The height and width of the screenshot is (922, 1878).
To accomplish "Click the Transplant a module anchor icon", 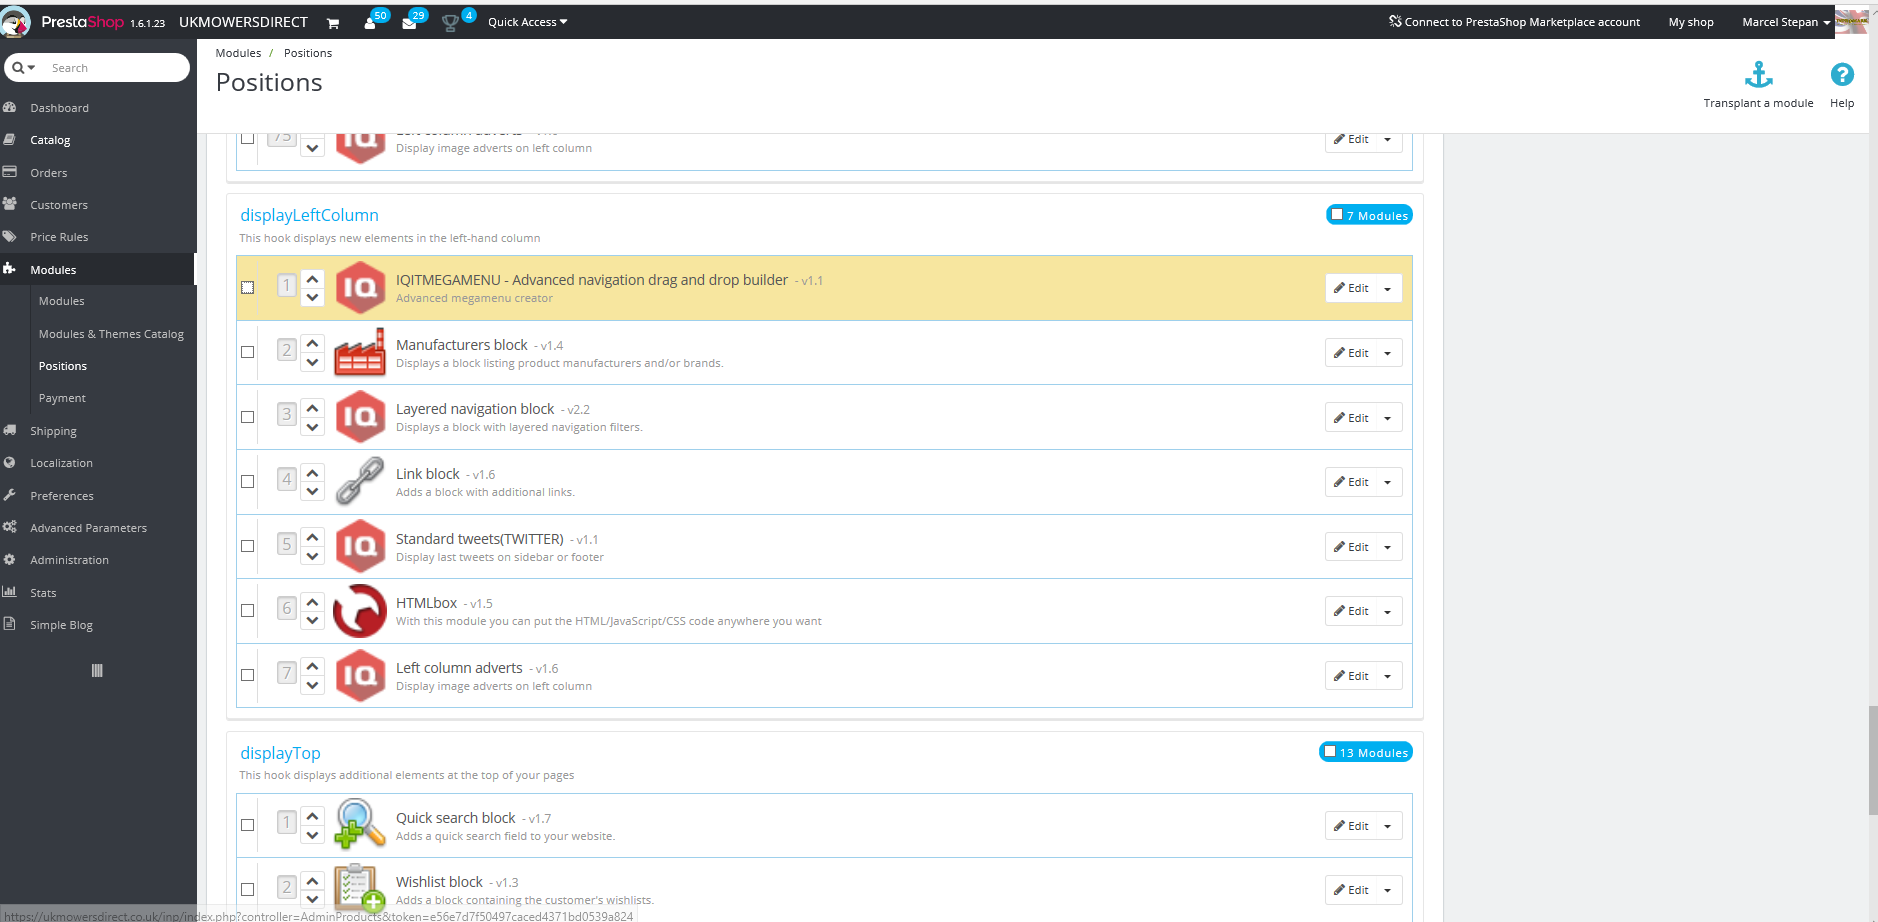I will click(1758, 75).
